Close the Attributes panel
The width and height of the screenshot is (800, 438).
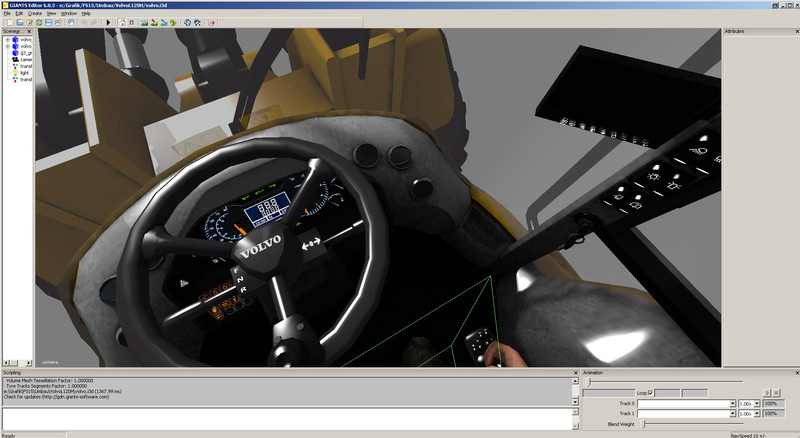pos(797,32)
